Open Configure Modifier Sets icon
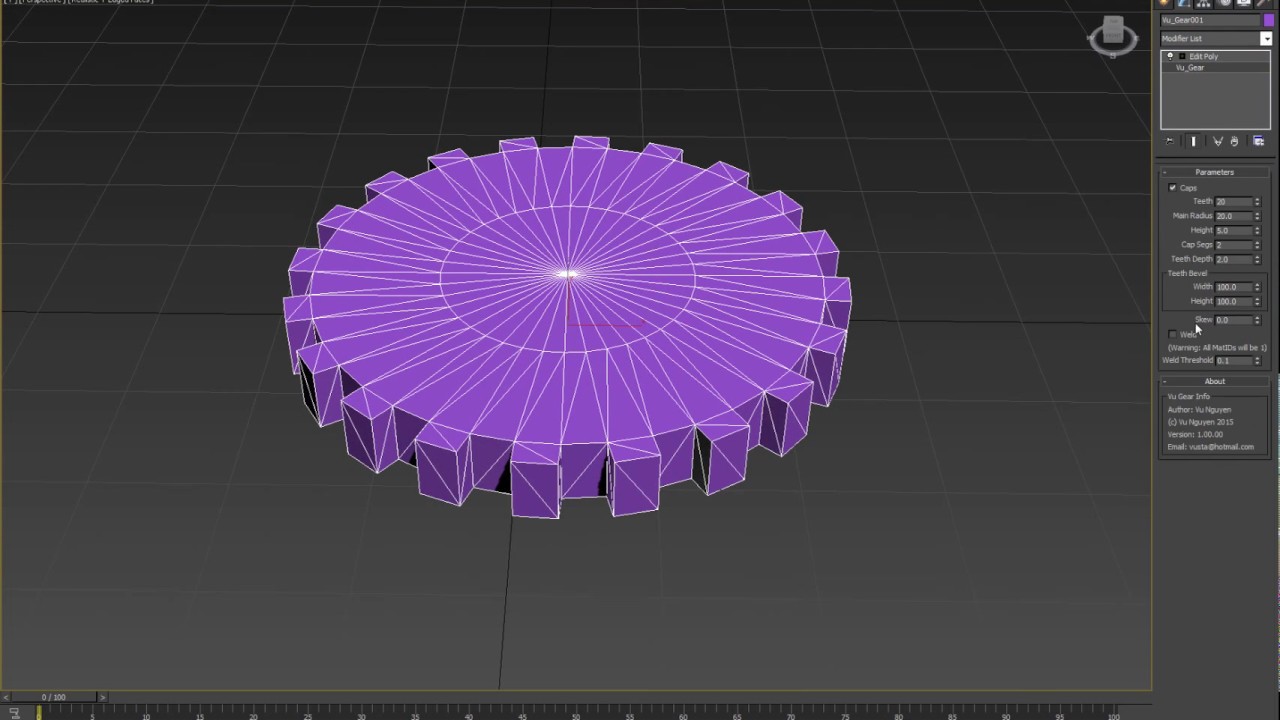 click(1258, 141)
